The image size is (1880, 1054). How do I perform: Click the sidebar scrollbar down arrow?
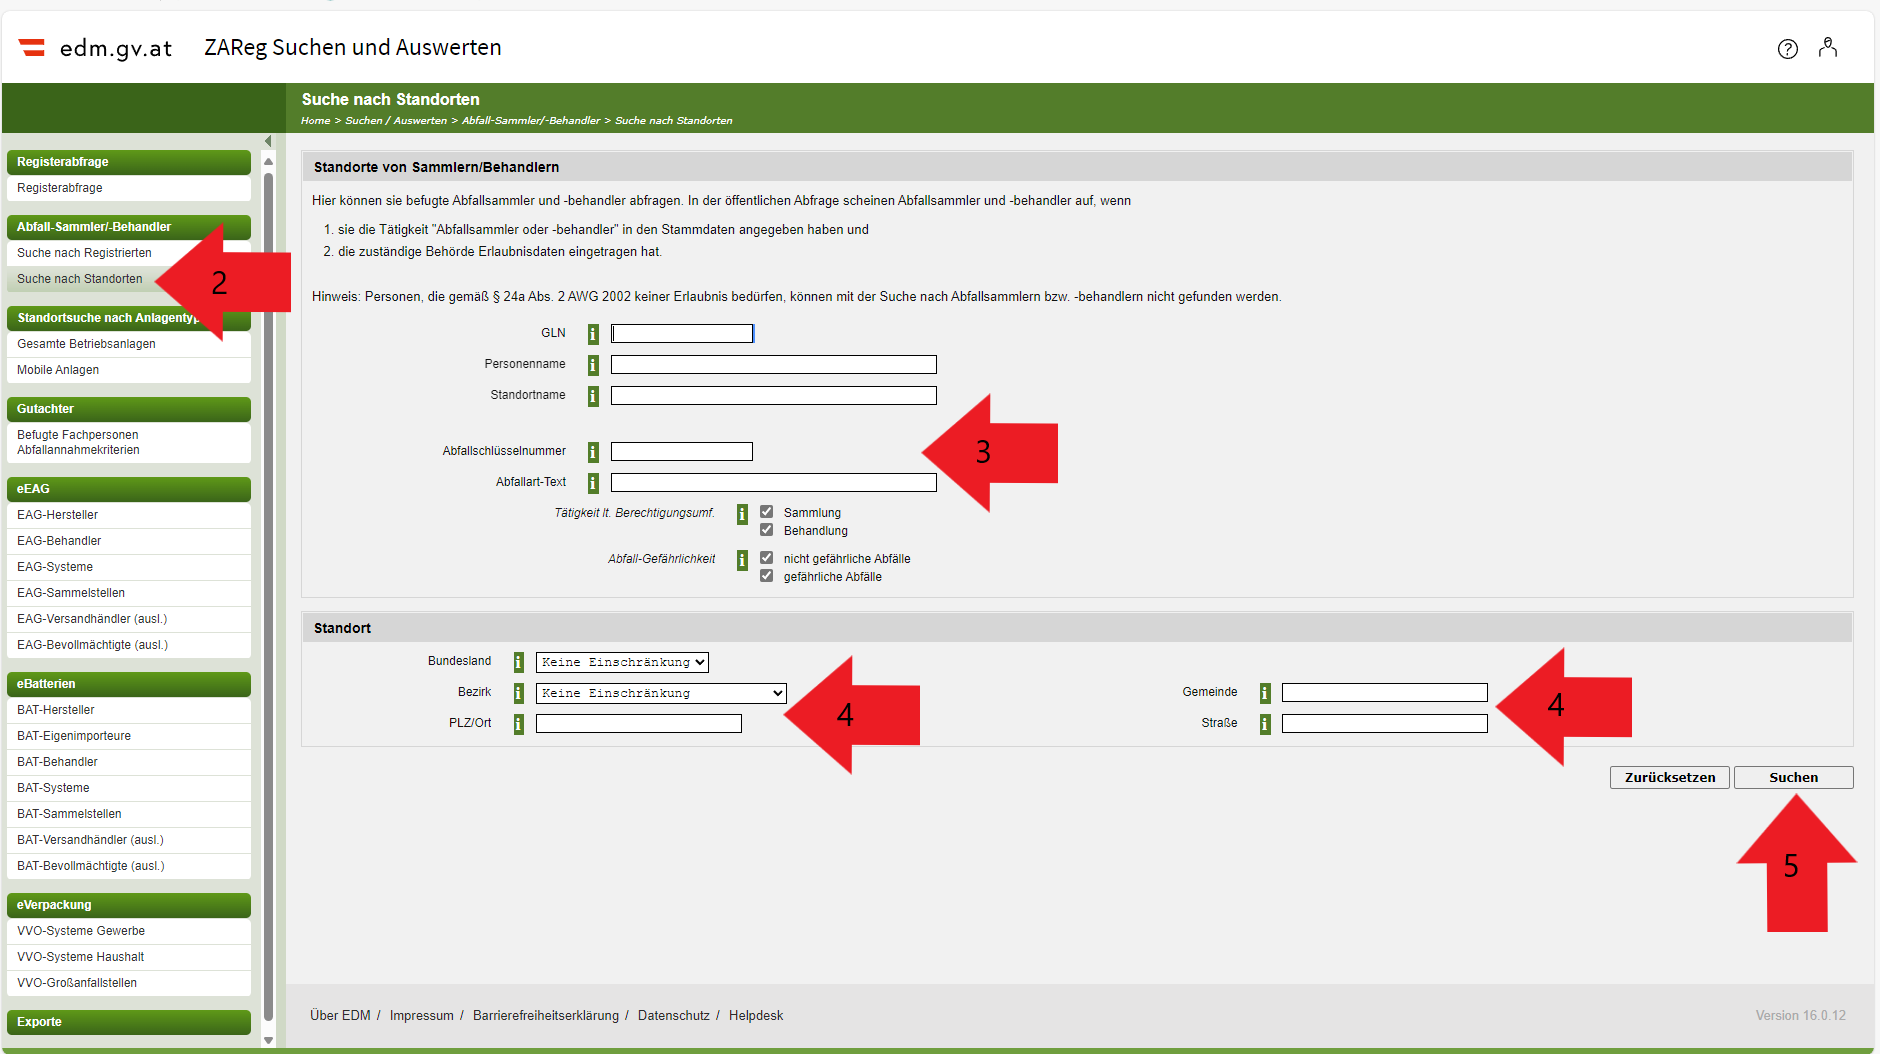click(268, 1040)
